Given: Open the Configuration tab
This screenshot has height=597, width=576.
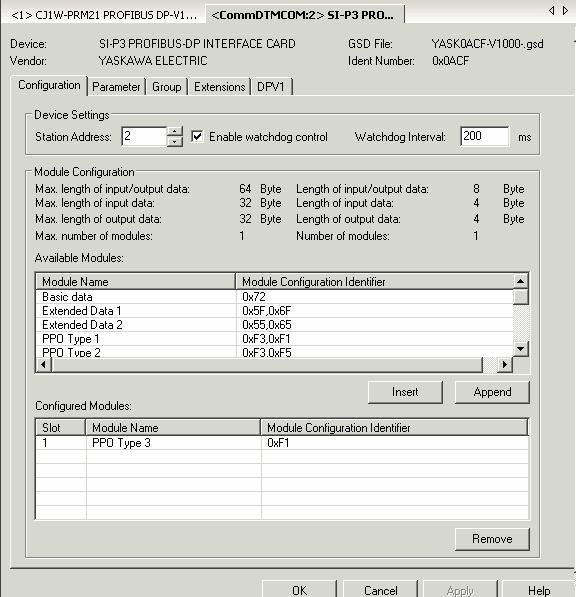Looking at the screenshot, I should tap(49, 85).
